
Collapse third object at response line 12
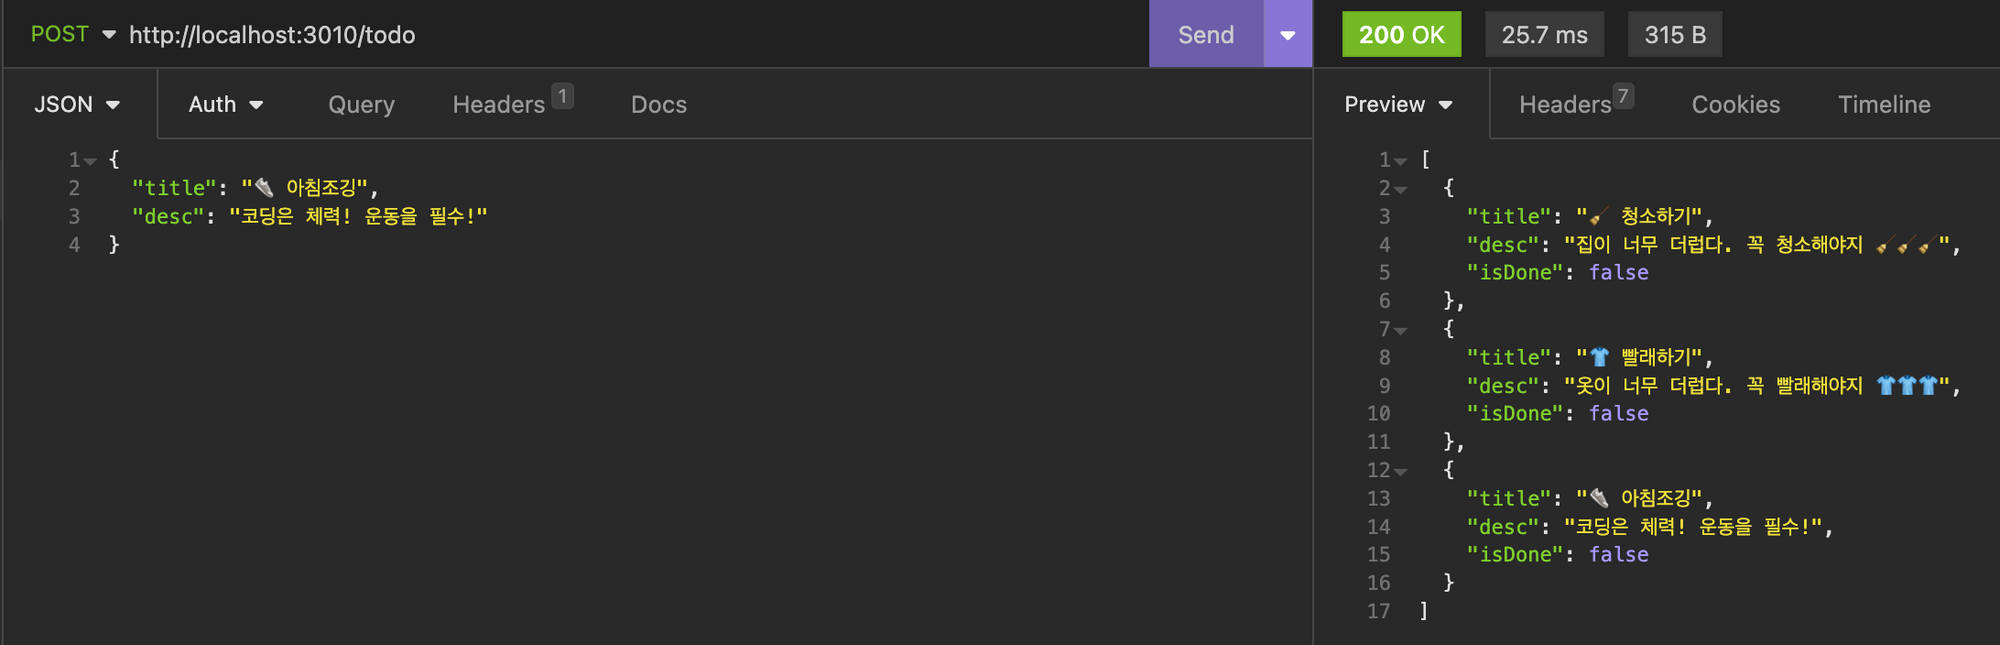coord(1401,471)
